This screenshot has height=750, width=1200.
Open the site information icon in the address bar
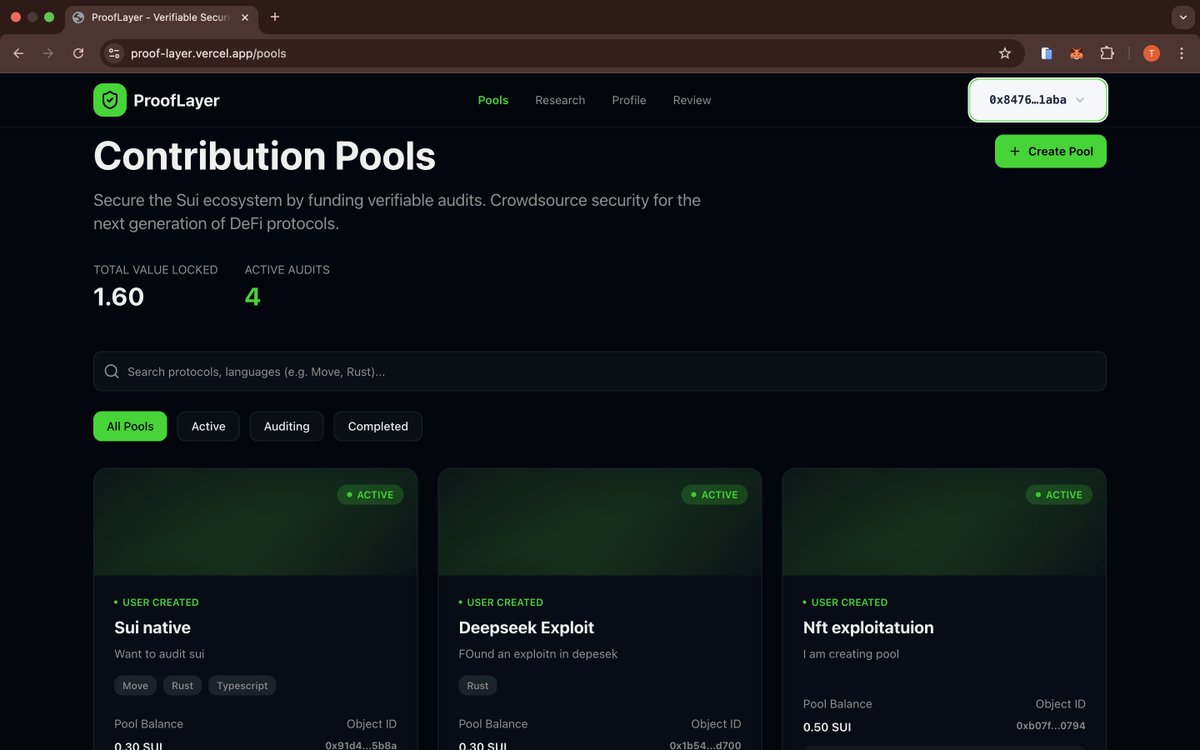114,53
